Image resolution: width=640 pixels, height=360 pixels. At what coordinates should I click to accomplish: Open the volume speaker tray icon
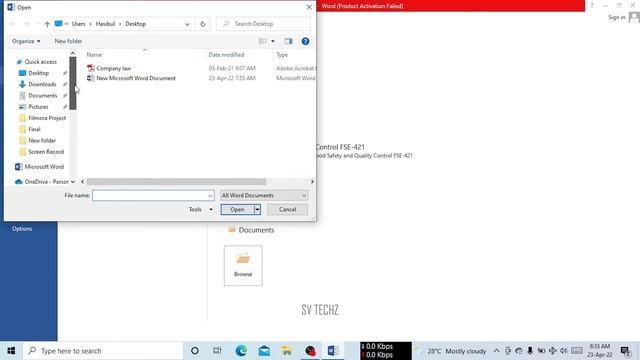[x=564, y=351]
